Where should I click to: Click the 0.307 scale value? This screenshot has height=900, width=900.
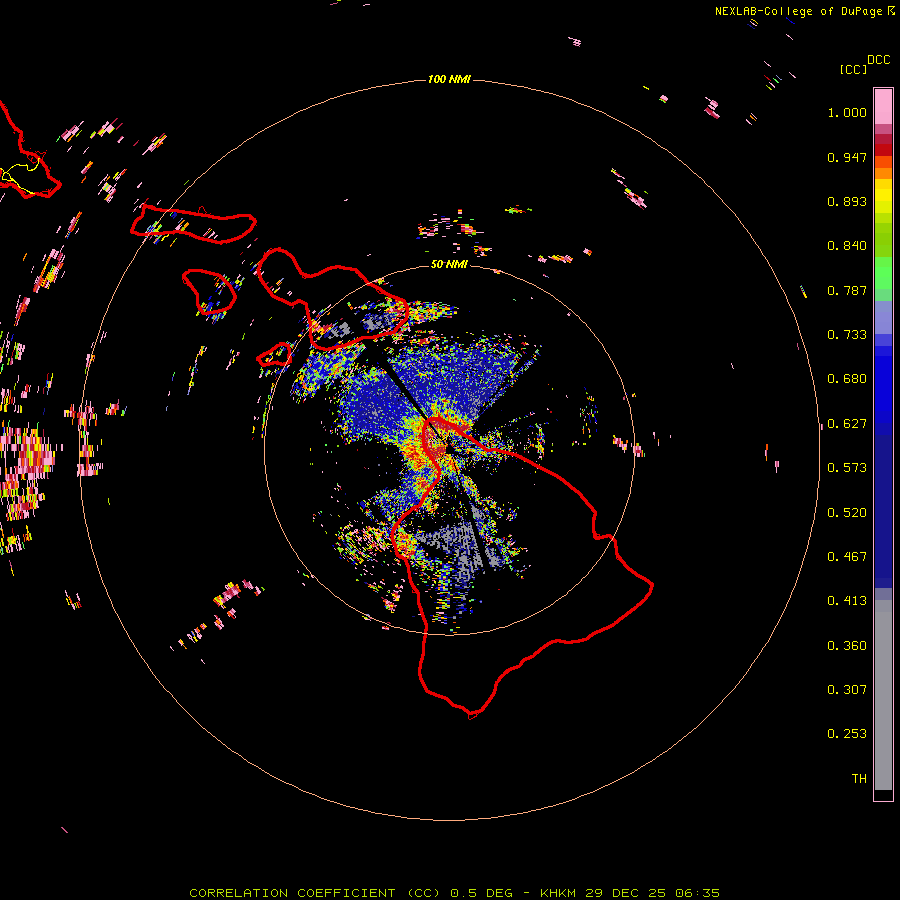click(847, 690)
